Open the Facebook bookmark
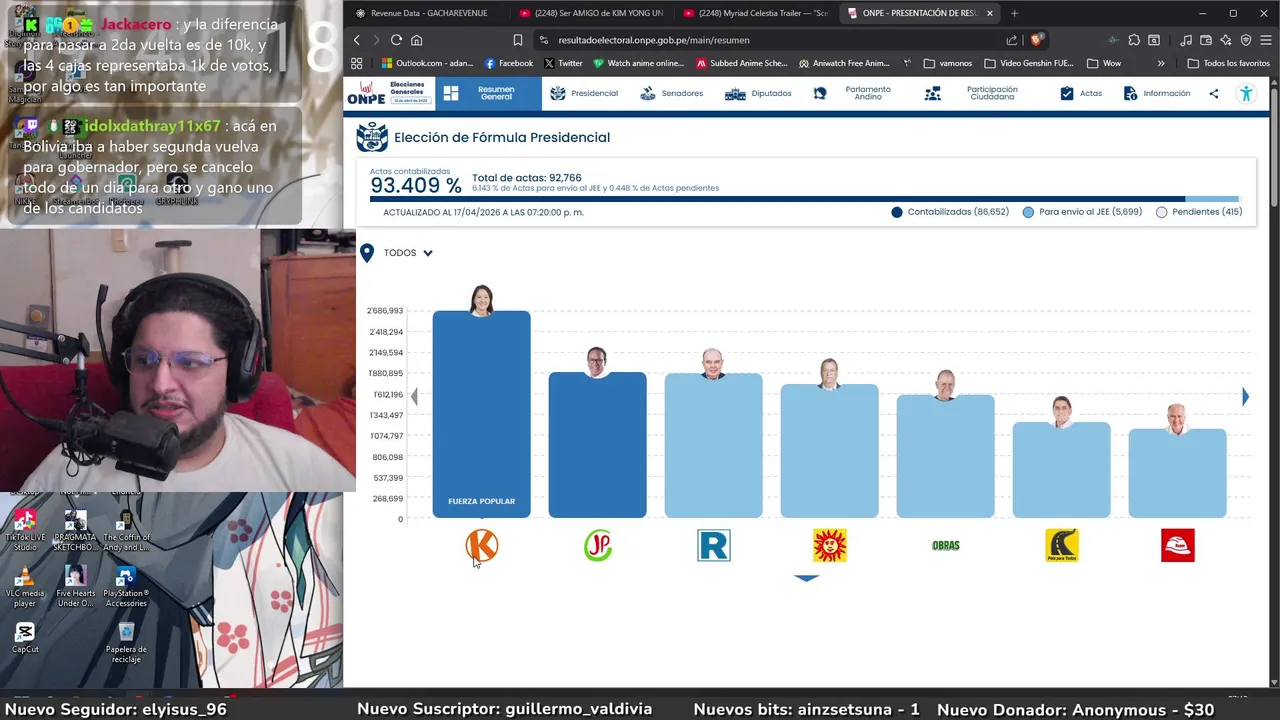1280x720 pixels. click(x=509, y=63)
